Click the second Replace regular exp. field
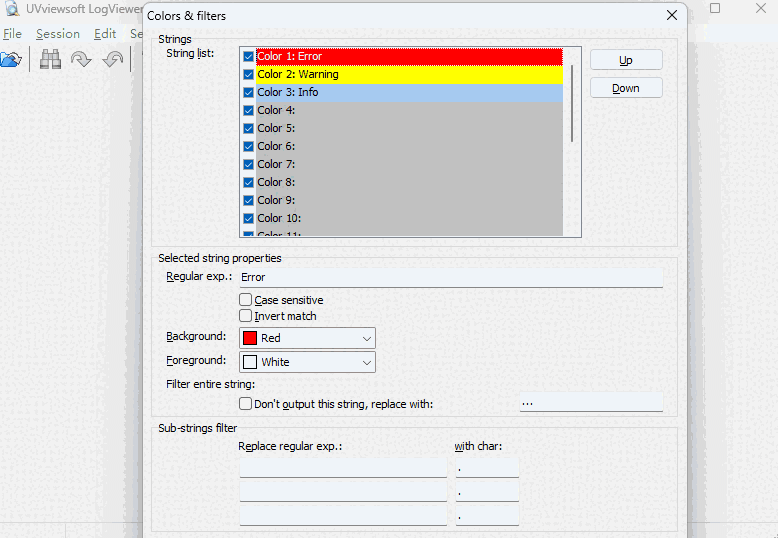 coord(343,491)
